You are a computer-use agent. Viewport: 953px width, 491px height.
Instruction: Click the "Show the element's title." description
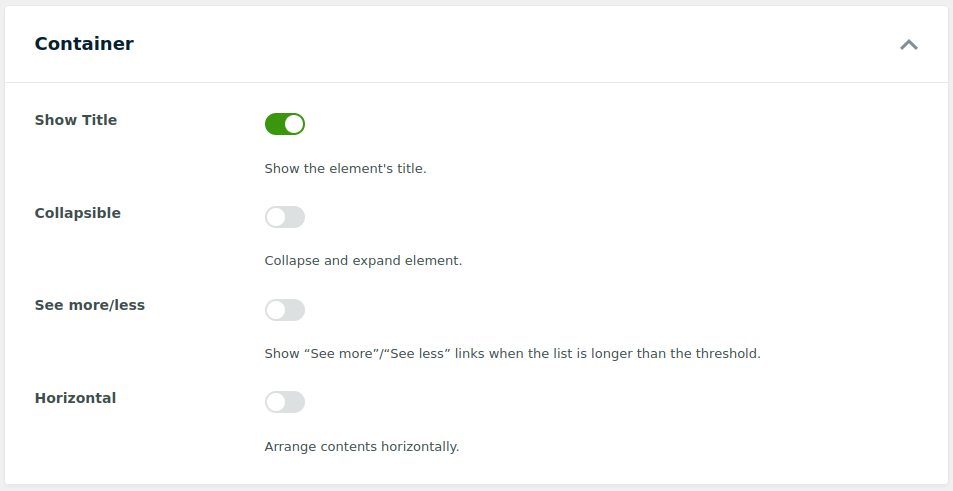point(345,169)
